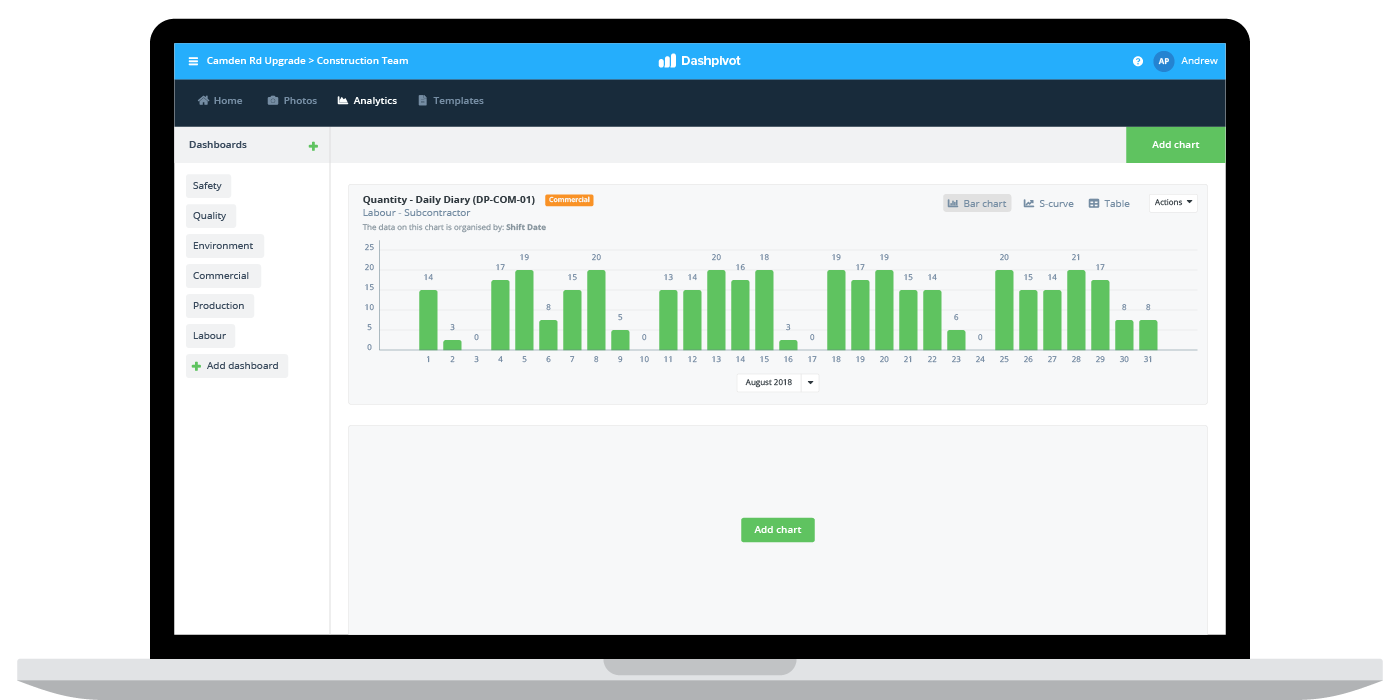Click the Camden Rd Upgrade breadcrumb
This screenshot has width=1400, height=700.
coord(255,61)
